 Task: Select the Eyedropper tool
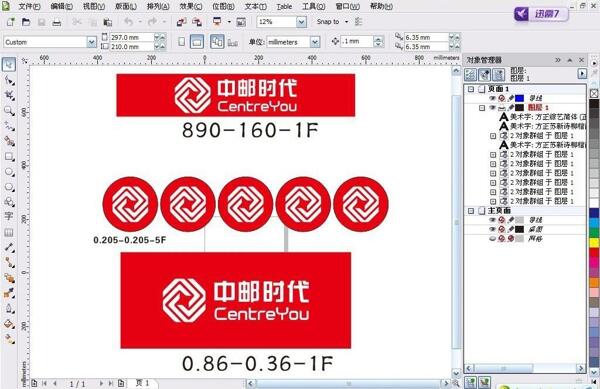[9, 293]
